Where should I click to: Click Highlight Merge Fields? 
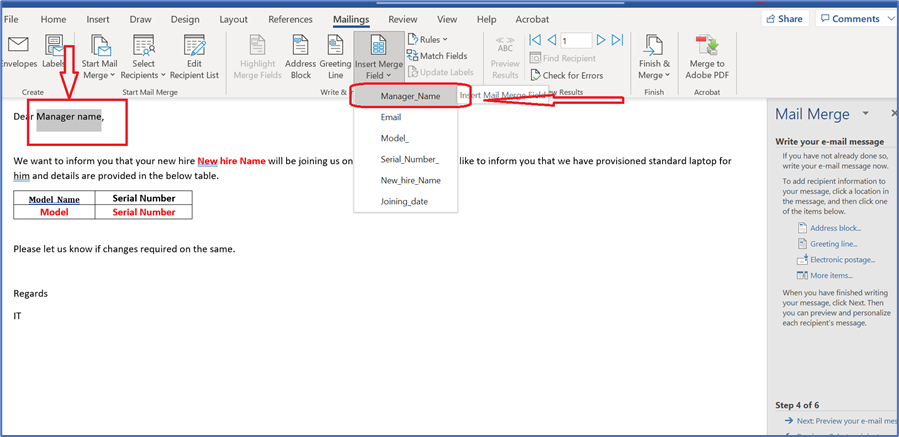point(257,57)
